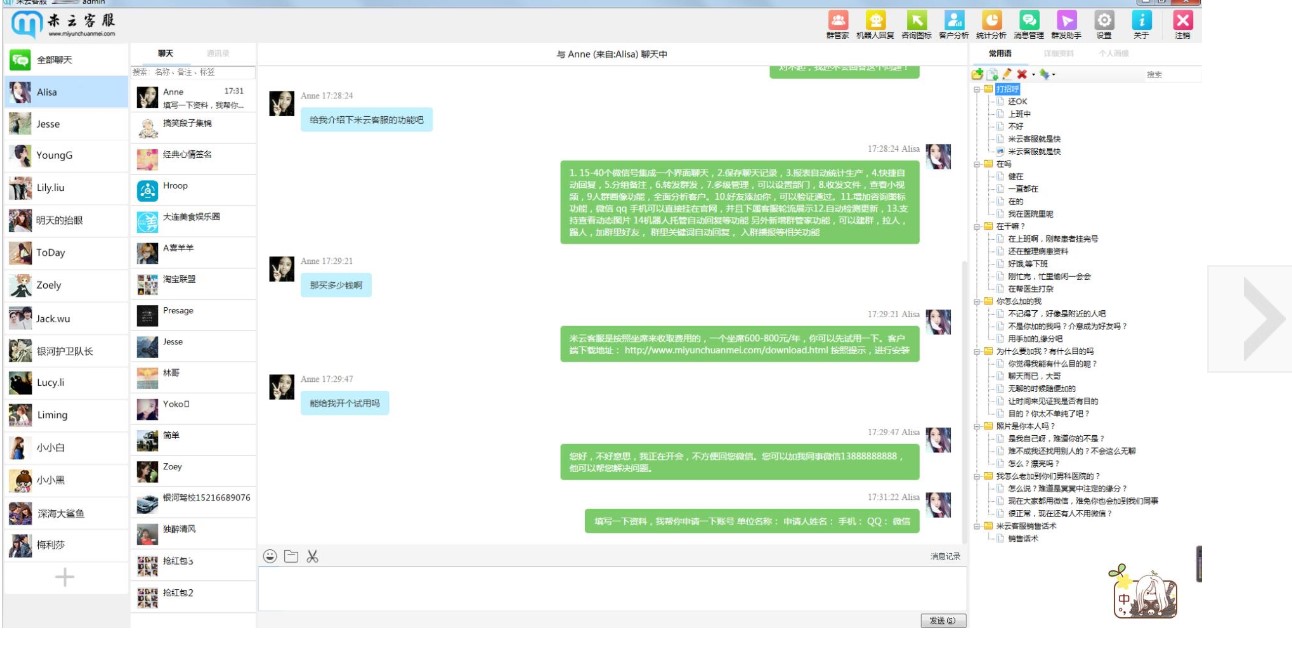Open dropdown arrow next to the delete icon
Viewport: 1292px width, 654px height.
tap(1032, 75)
